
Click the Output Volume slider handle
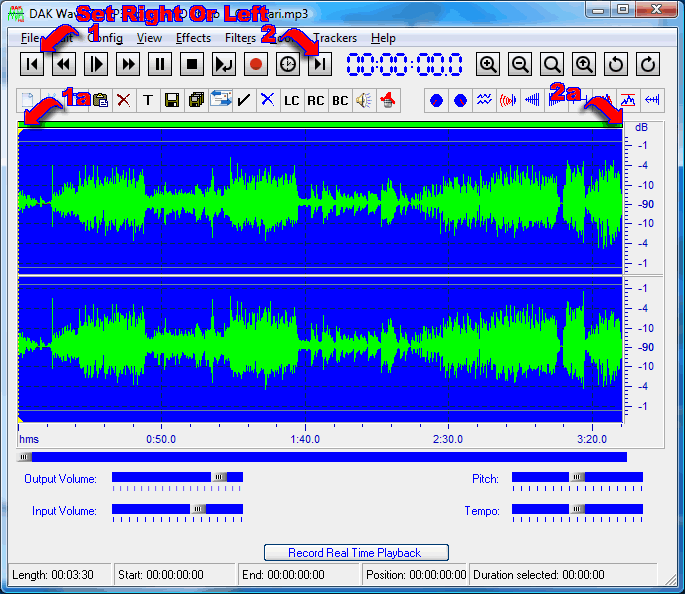219,477
